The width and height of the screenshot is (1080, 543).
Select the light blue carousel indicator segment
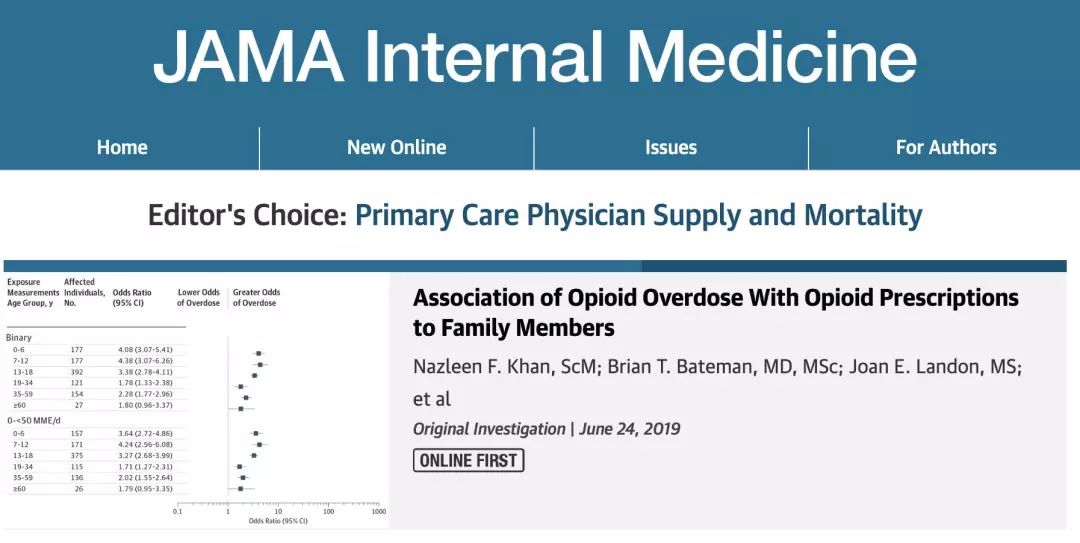coord(322,266)
